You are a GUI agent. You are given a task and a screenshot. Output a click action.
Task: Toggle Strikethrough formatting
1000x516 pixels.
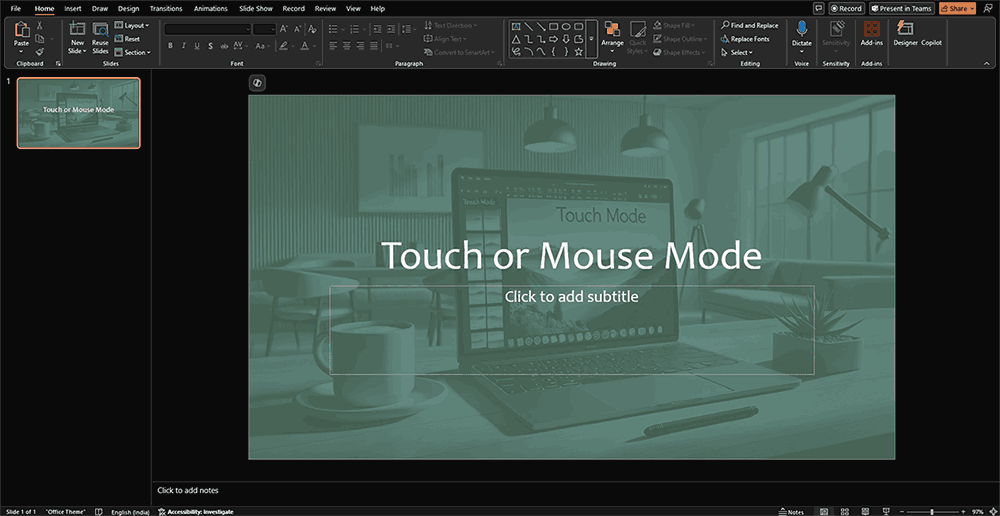(x=224, y=46)
